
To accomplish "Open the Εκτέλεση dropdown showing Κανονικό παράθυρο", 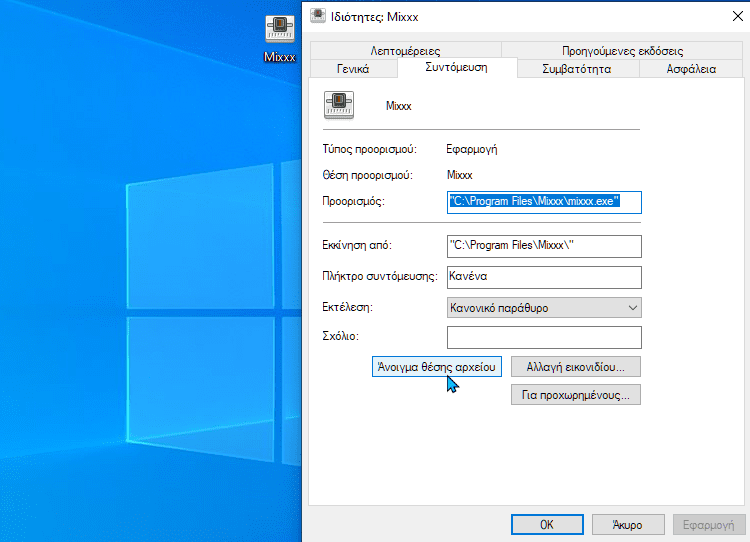I will pyautogui.click(x=544, y=308).
